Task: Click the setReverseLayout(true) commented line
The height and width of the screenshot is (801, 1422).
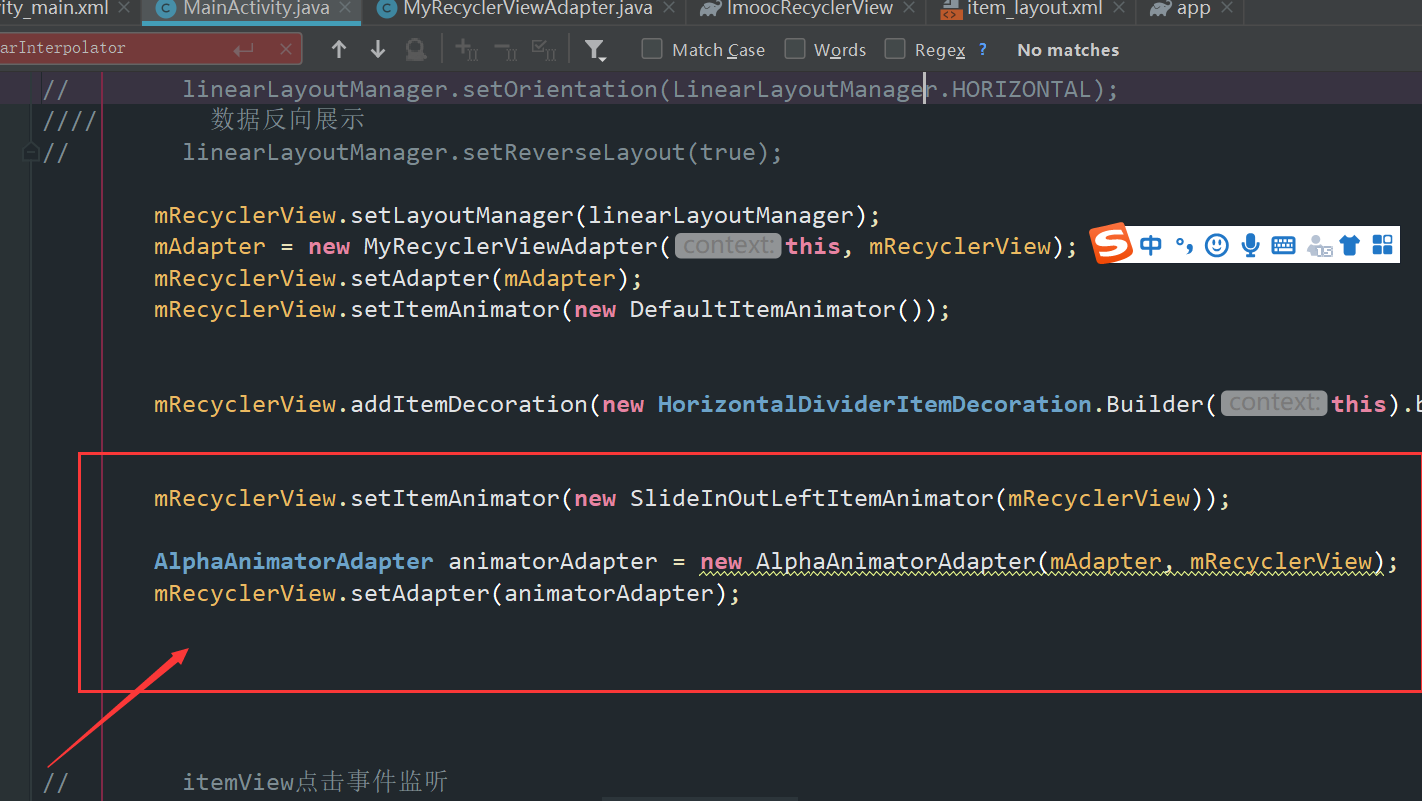Action: pos(482,153)
